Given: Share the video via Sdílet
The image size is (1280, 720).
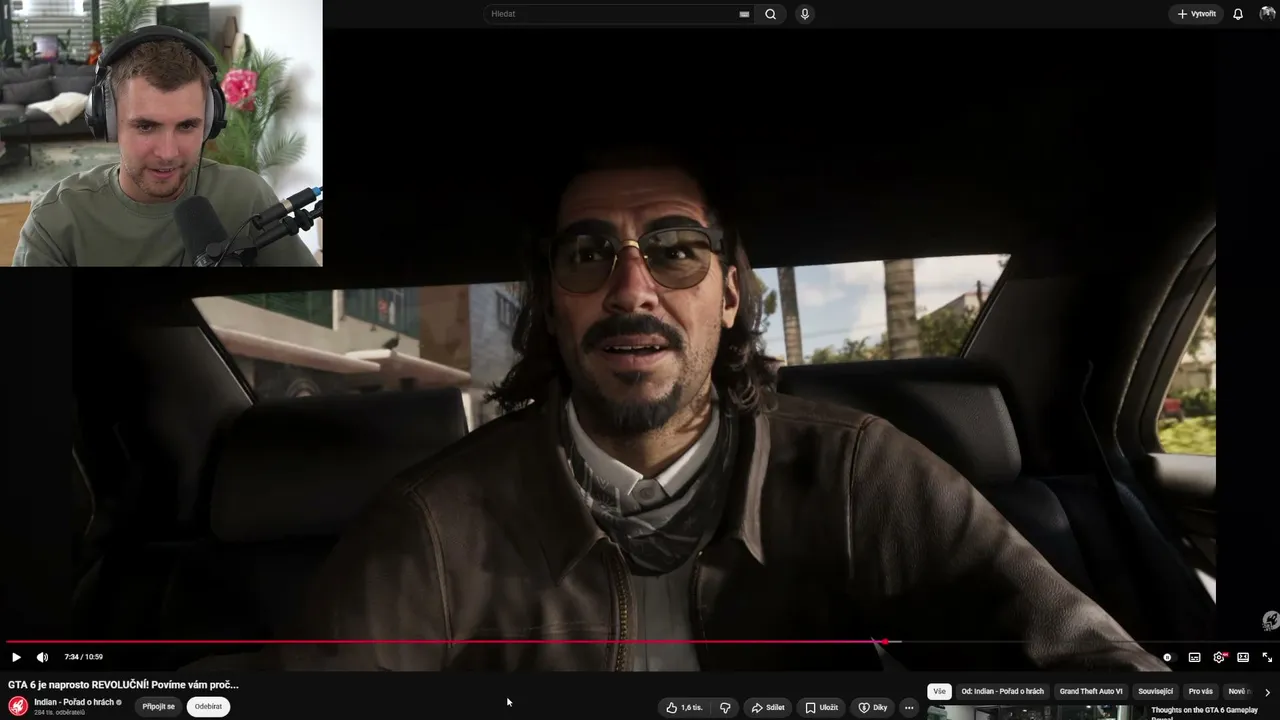Looking at the screenshot, I should click(x=768, y=707).
